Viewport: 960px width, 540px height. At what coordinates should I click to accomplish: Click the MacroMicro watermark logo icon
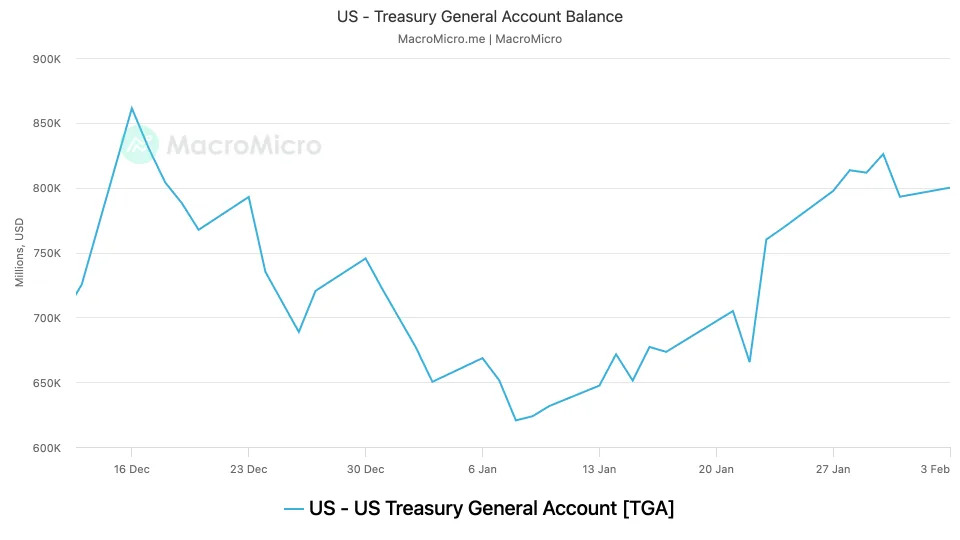[x=140, y=144]
